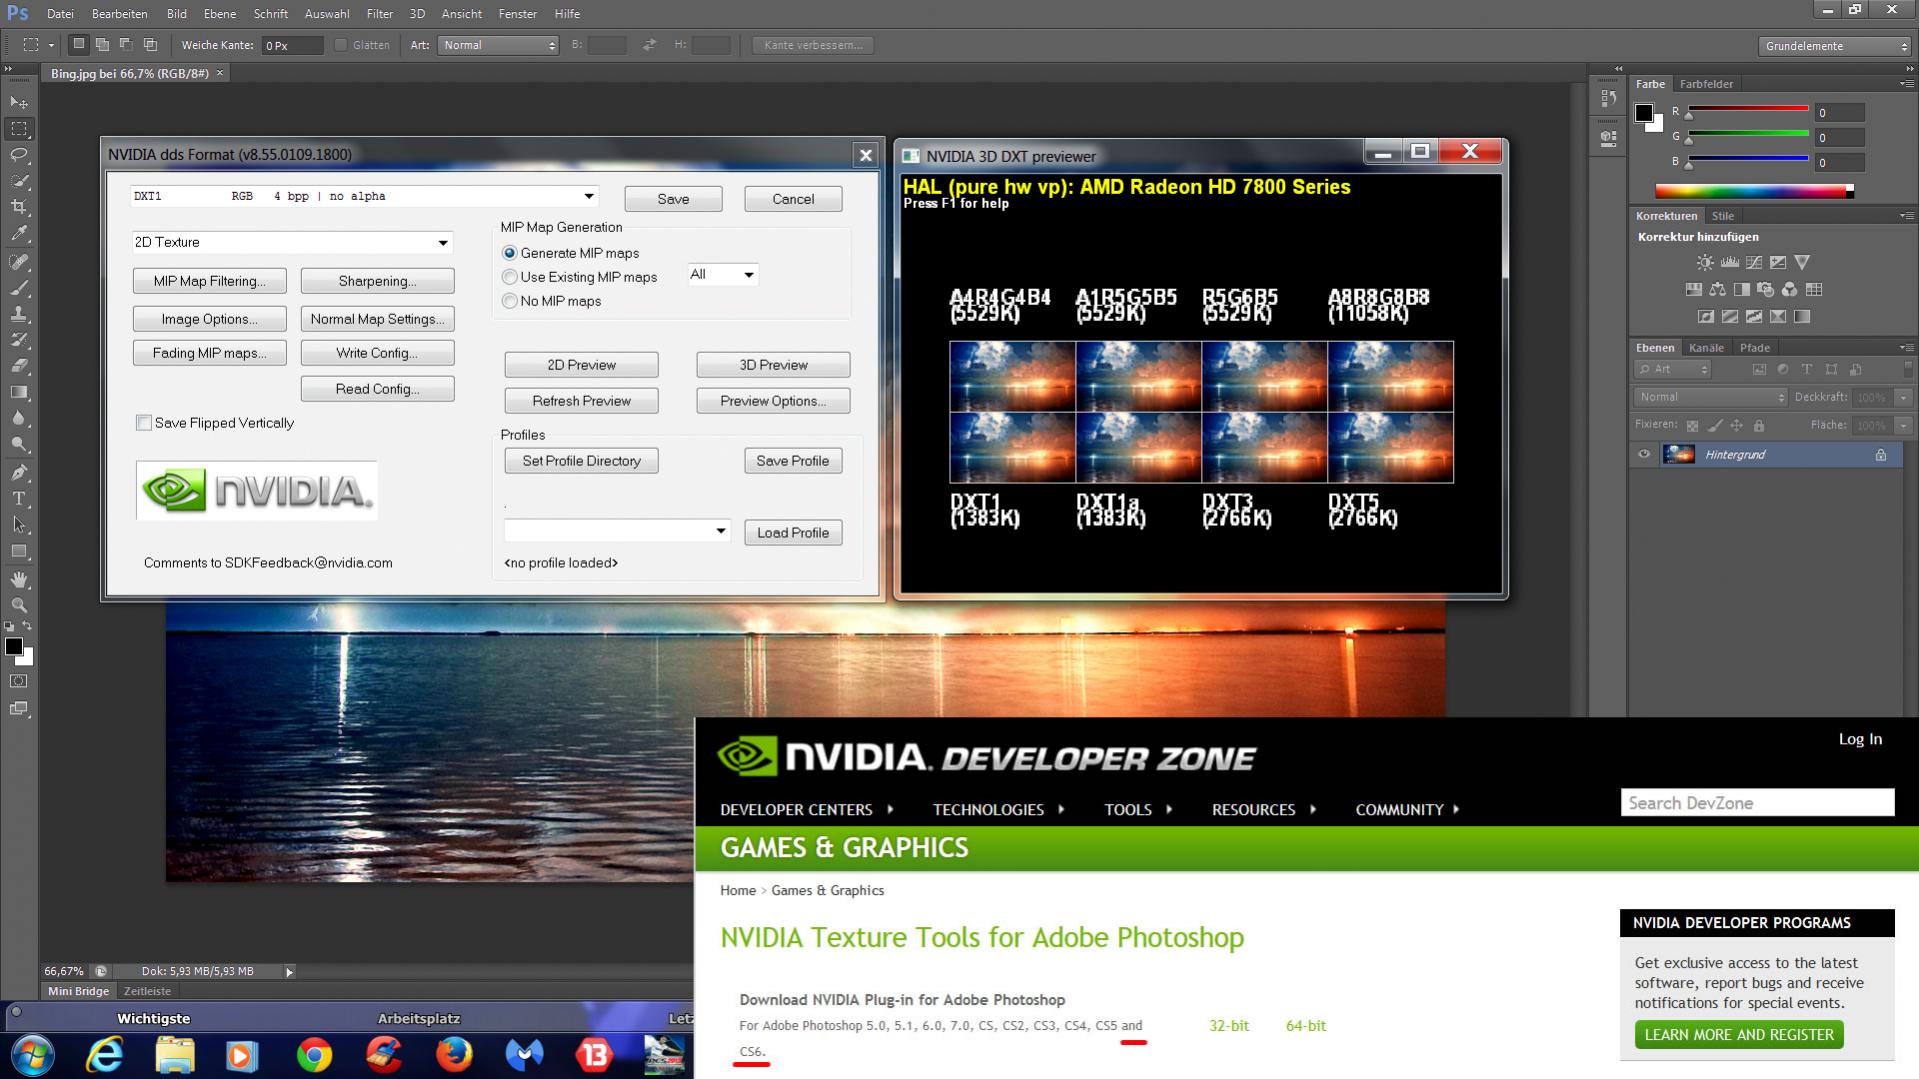The width and height of the screenshot is (1919, 1079).
Task: Click Learn More and Register button
Action: (1739, 1034)
